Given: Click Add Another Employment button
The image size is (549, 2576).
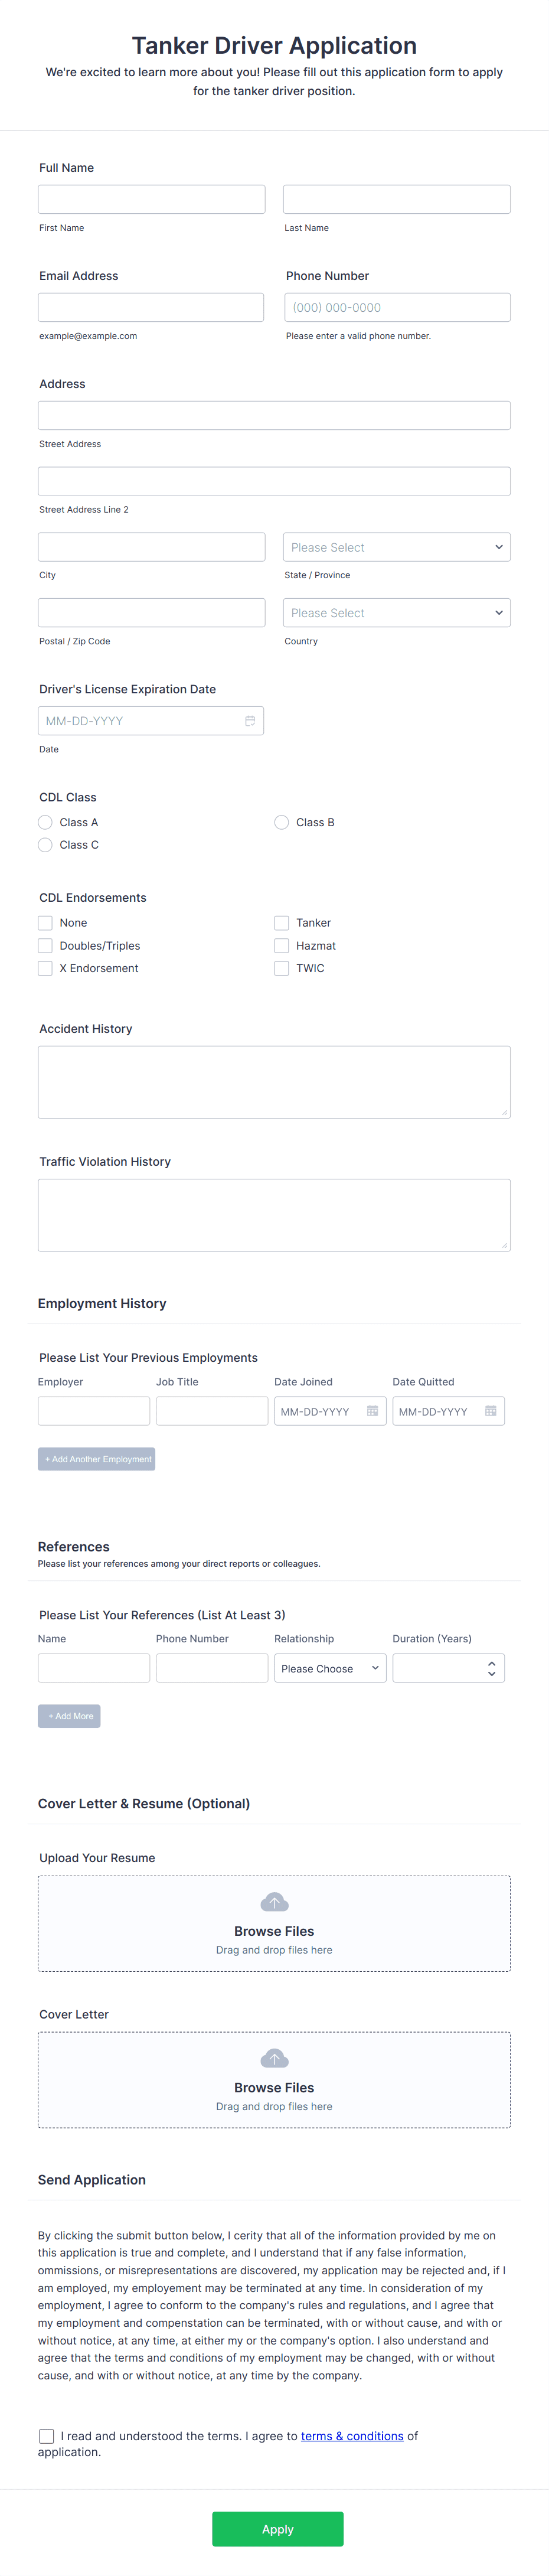Looking at the screenshot, I should pos(97,1459).
